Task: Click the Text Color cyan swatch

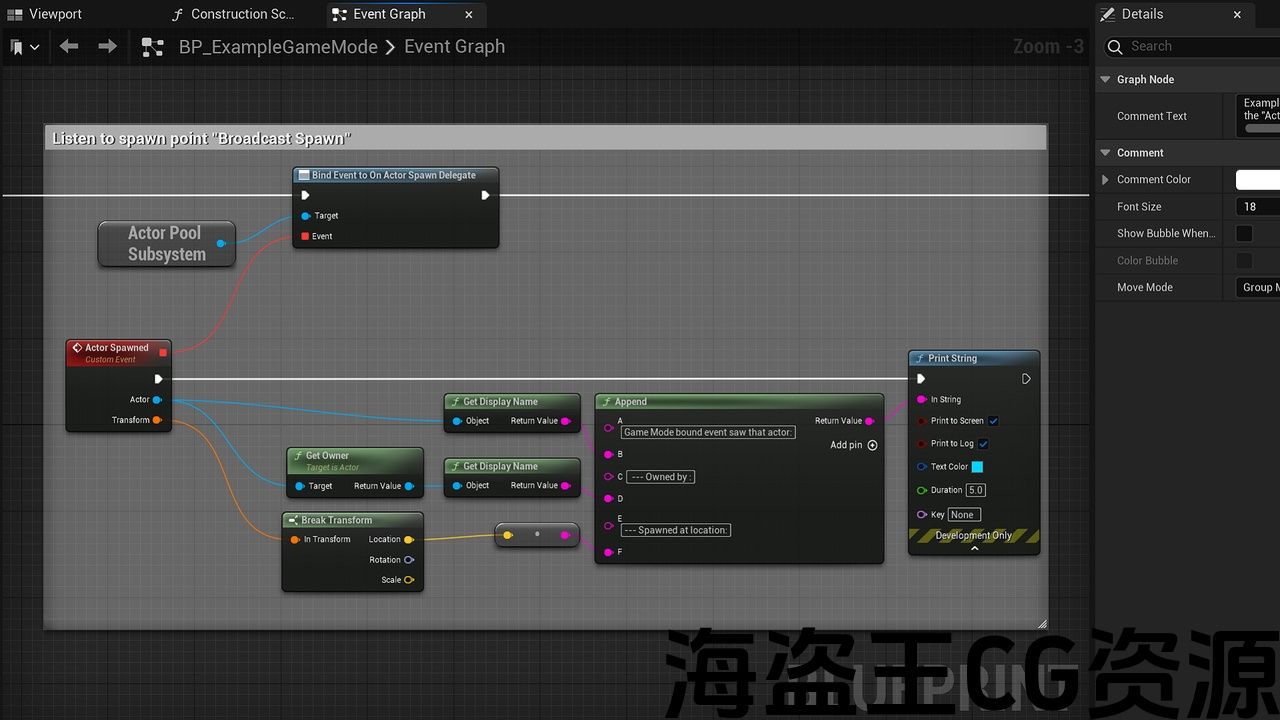Action: tap(977, 467)
